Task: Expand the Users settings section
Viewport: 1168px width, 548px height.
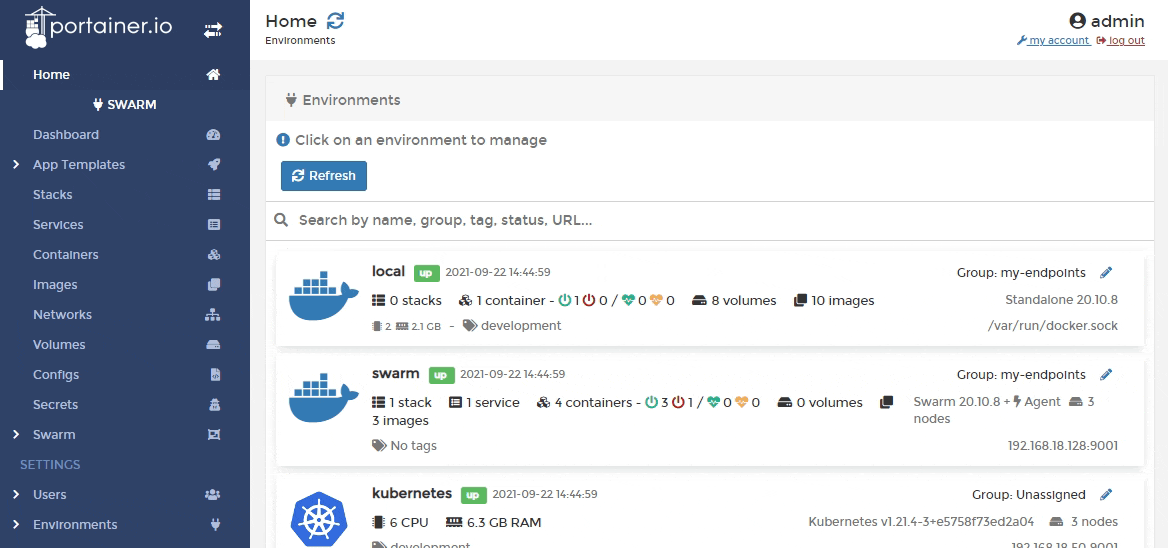Action: coord(16,495)
